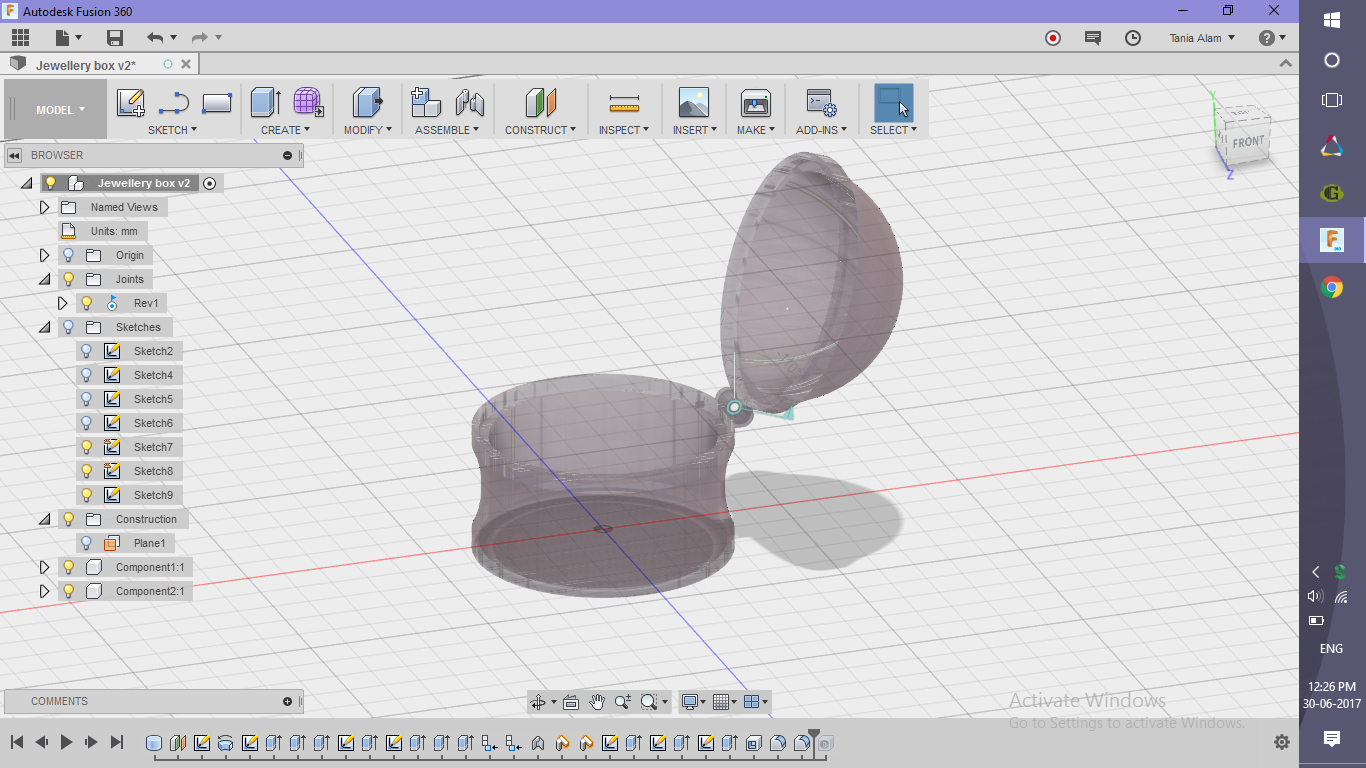Image resolution: width=1366 pixels, height=768 pixels.
Task: Open the Display Settings dropdown
Action: tap(693, 702)
